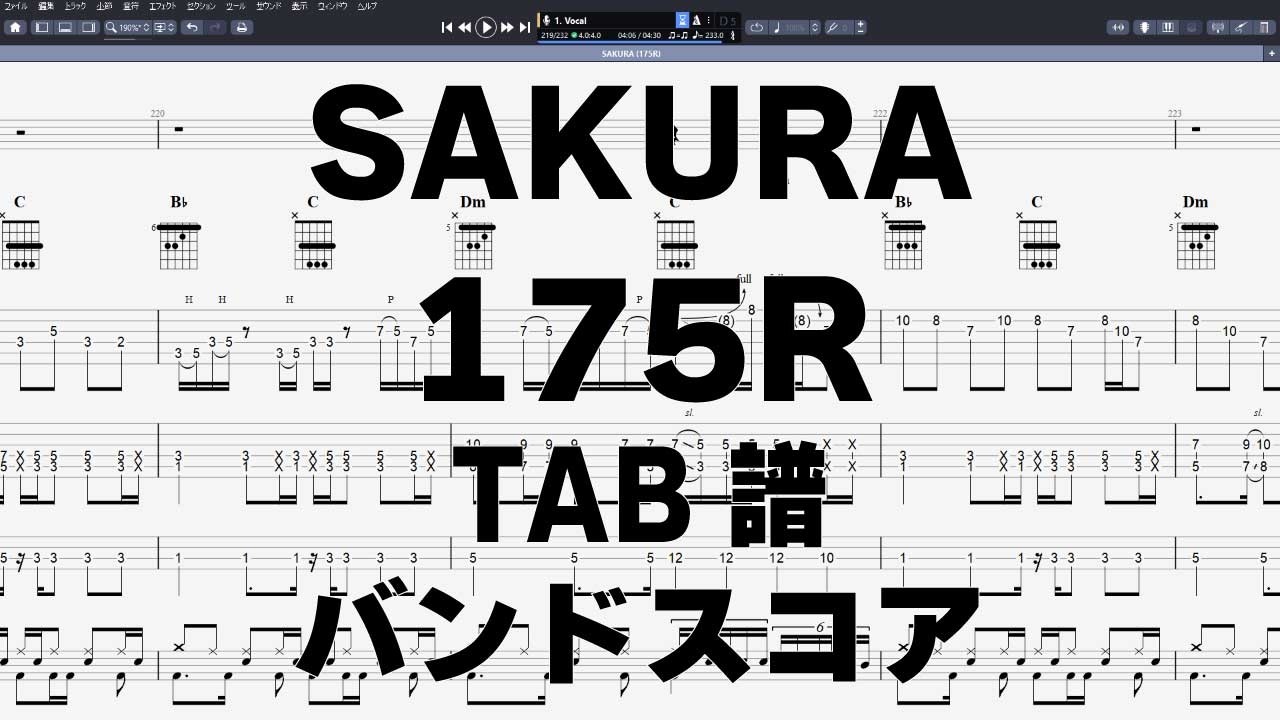This screenshot has width=1280, height=720.
Task: Start playback with the play button
Action: (x=486, y=27)
